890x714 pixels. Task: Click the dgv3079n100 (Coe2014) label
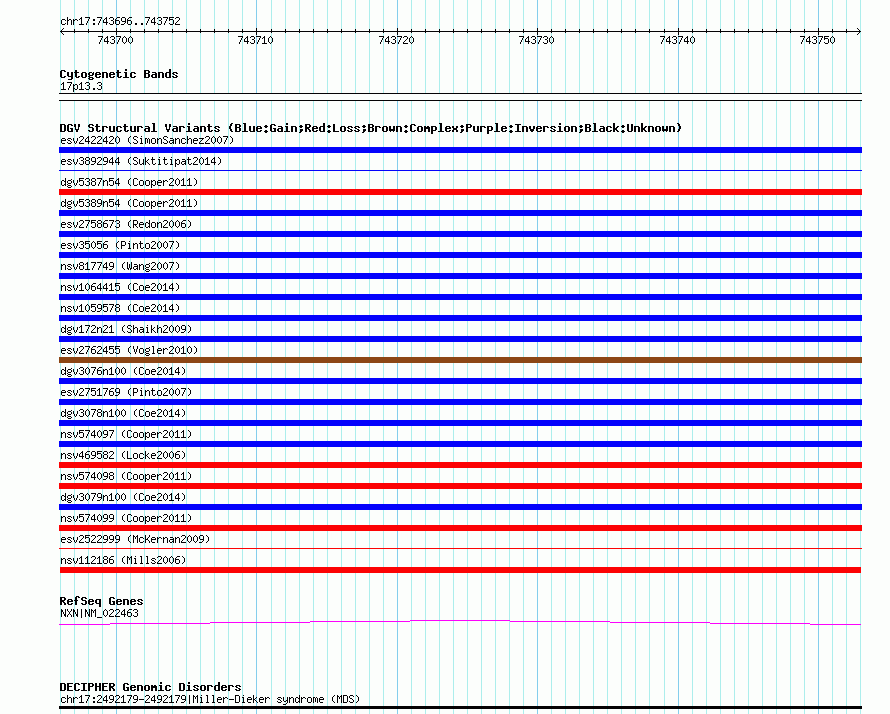(123, 497)
